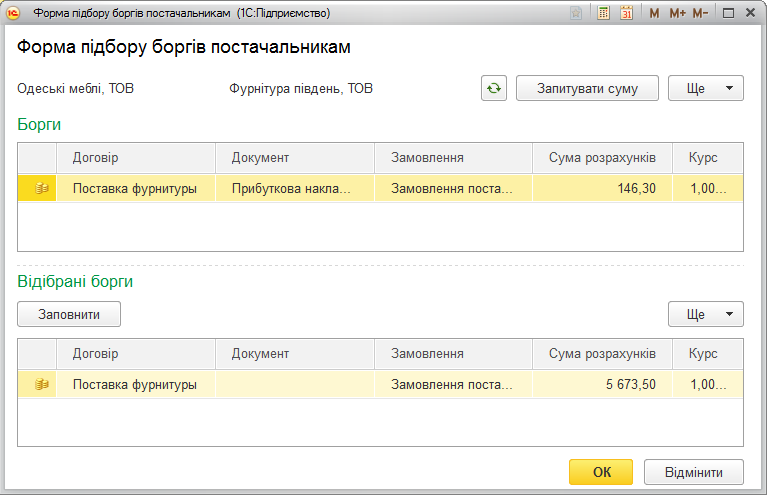Select Курс 1,00 cell in Борги row
767x495 pixels.
point(708,188)
